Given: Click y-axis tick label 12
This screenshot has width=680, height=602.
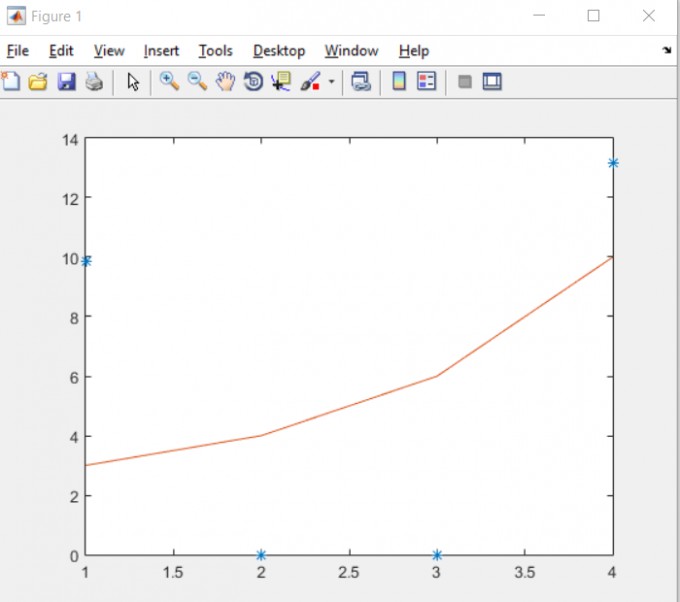Looking at the screenshot, I should coord(70,200).
